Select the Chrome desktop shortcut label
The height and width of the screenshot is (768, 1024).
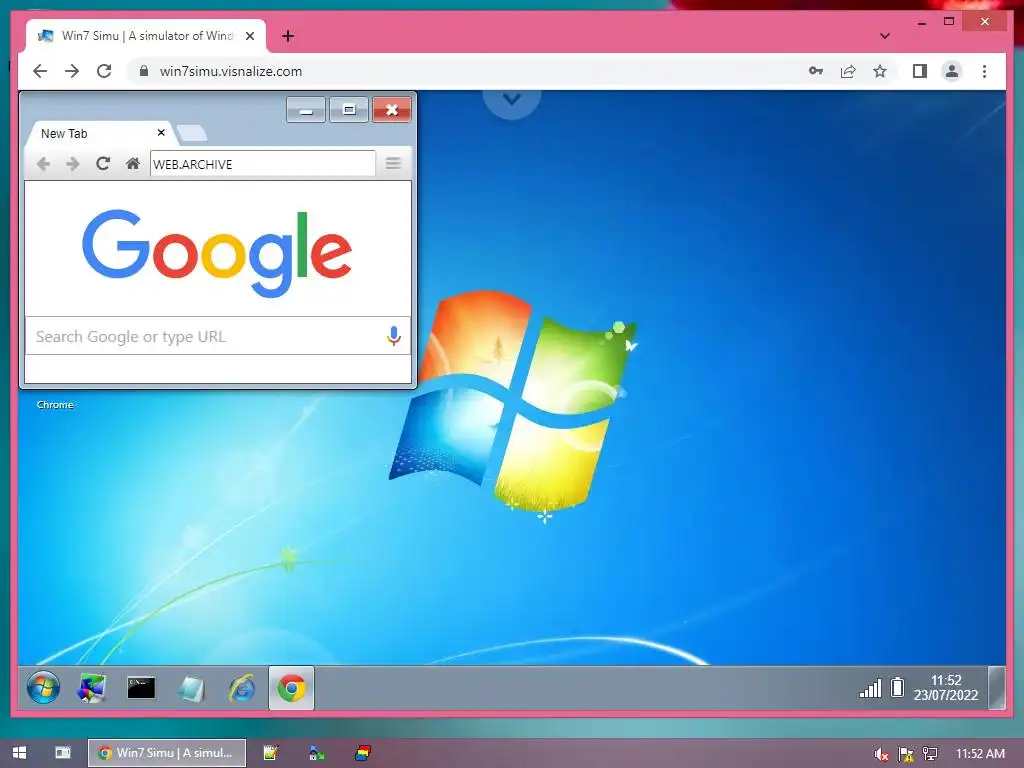coord(55,405)
